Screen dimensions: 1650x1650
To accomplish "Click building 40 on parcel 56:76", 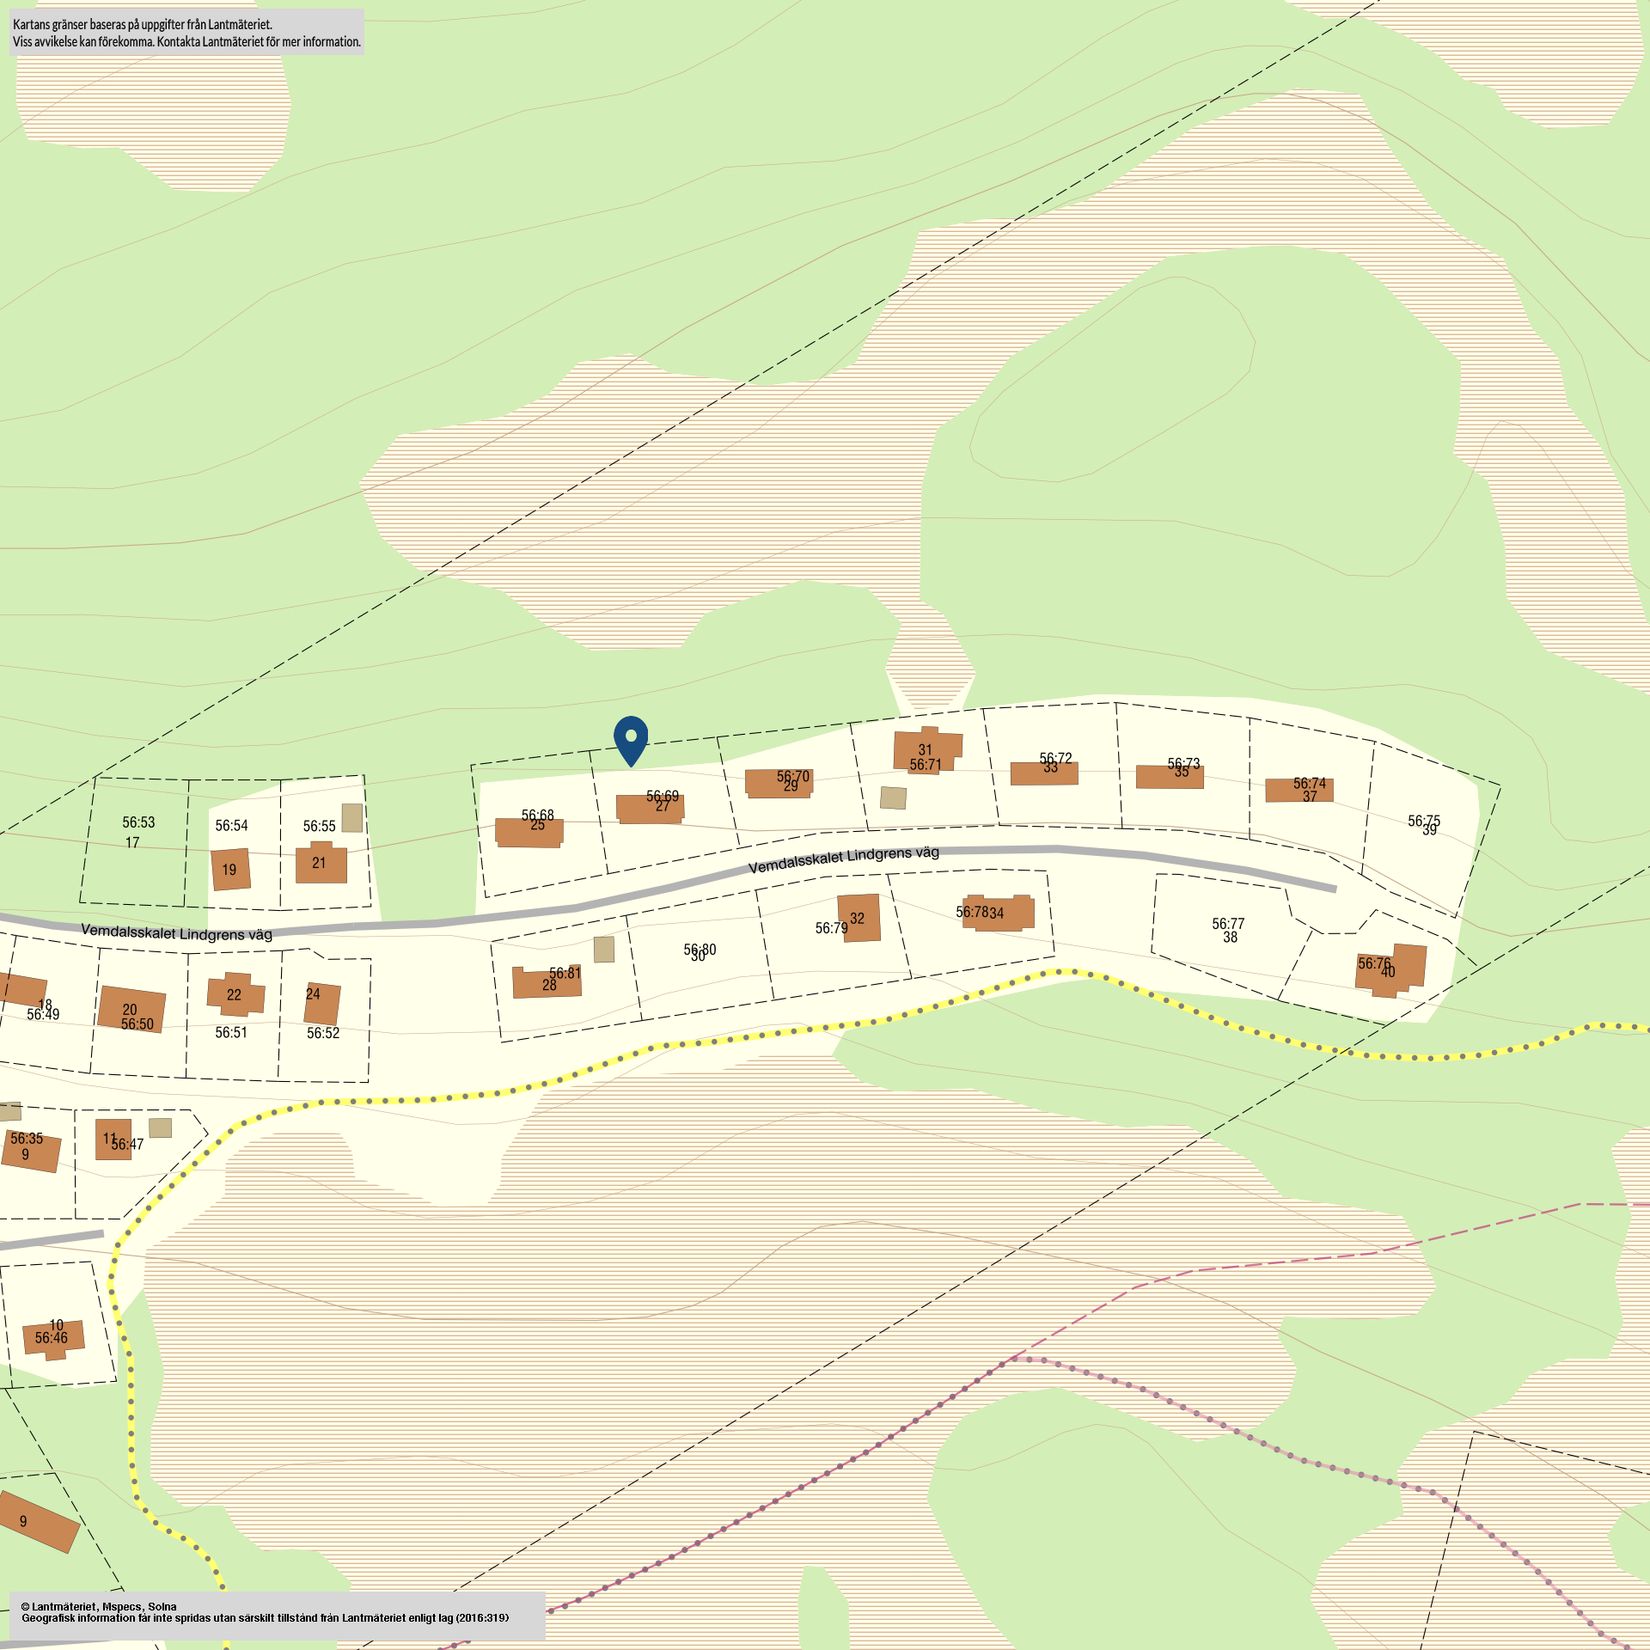I will [x=1393, y=970].
